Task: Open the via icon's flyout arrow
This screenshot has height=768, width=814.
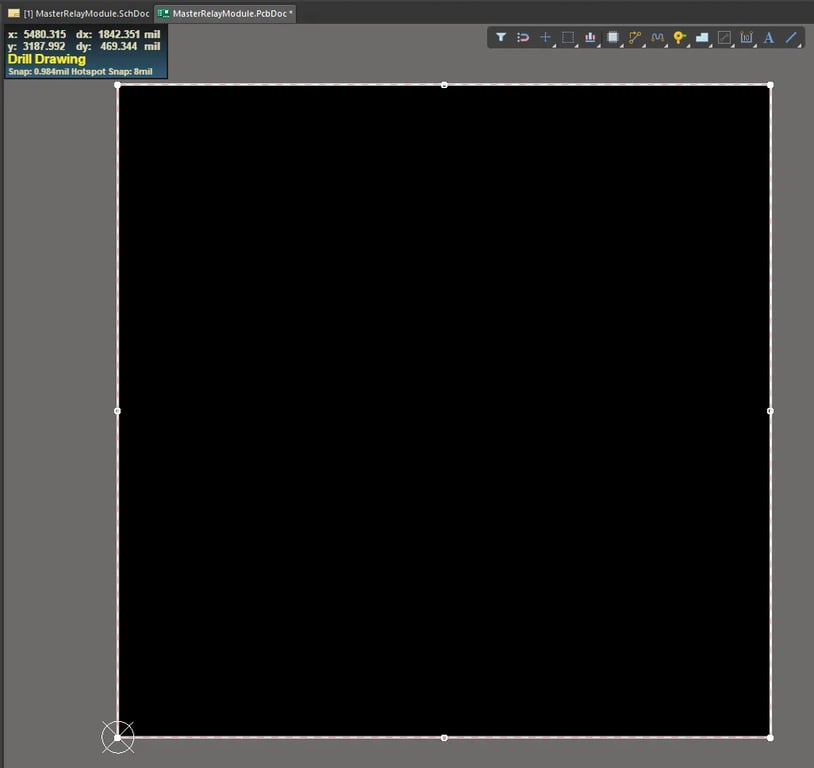Action: click(686, 44)
